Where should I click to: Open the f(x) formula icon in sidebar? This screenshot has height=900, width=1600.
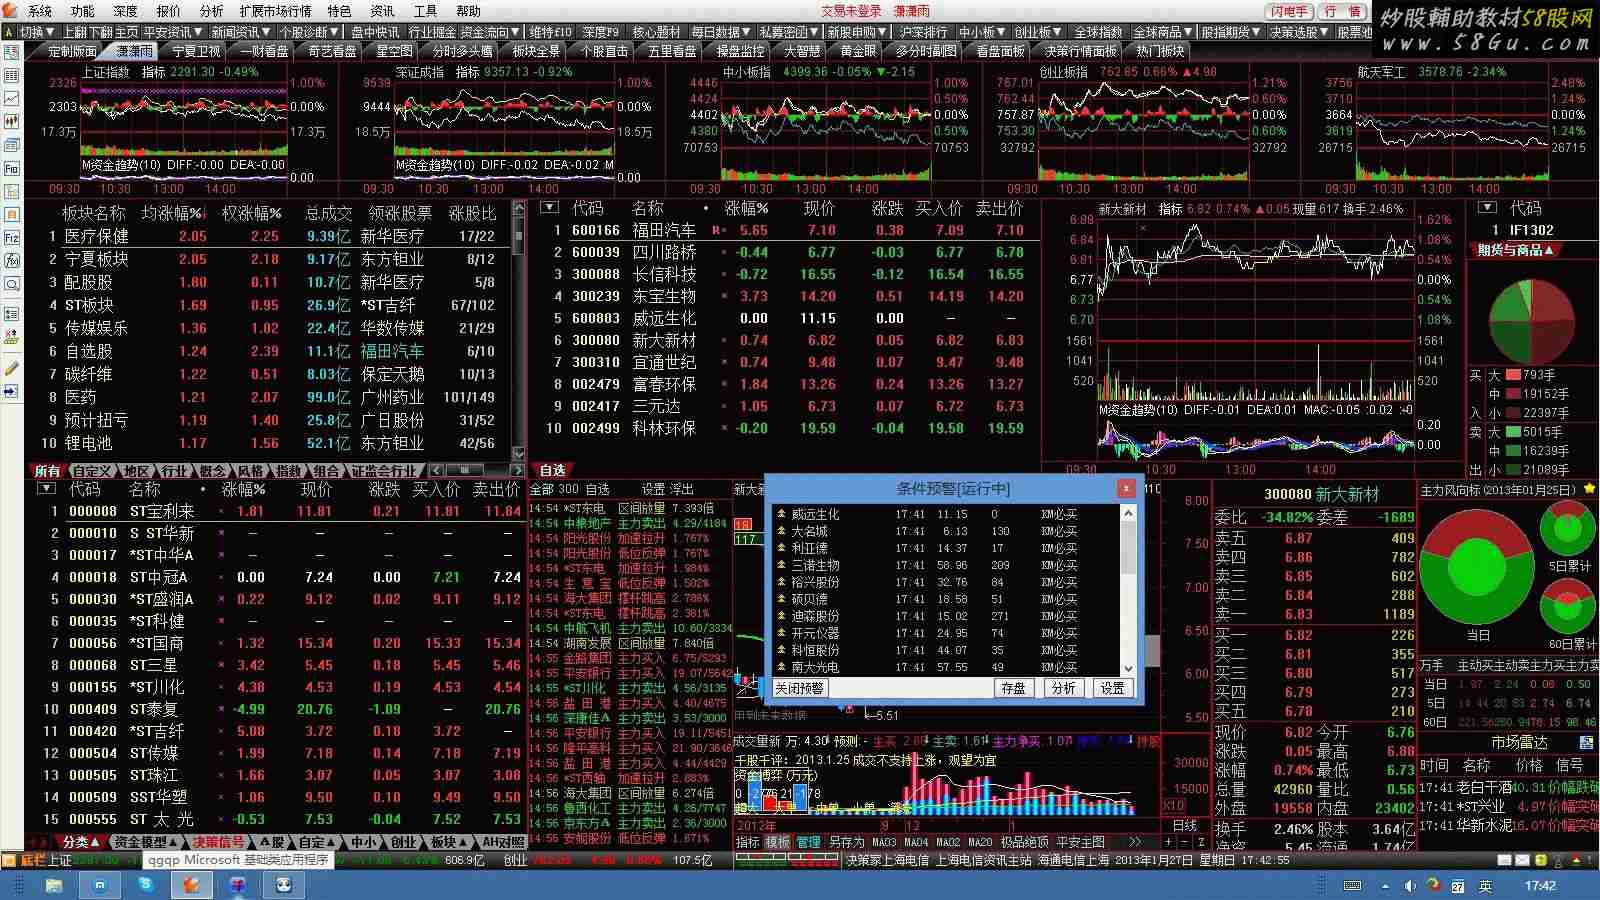point(11,260)
